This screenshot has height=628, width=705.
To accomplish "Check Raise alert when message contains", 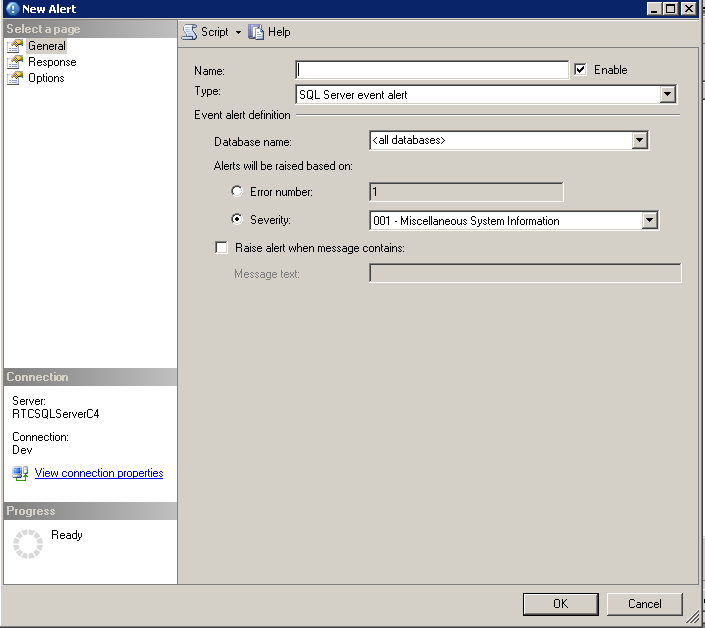I will click(x=221, y=248).
